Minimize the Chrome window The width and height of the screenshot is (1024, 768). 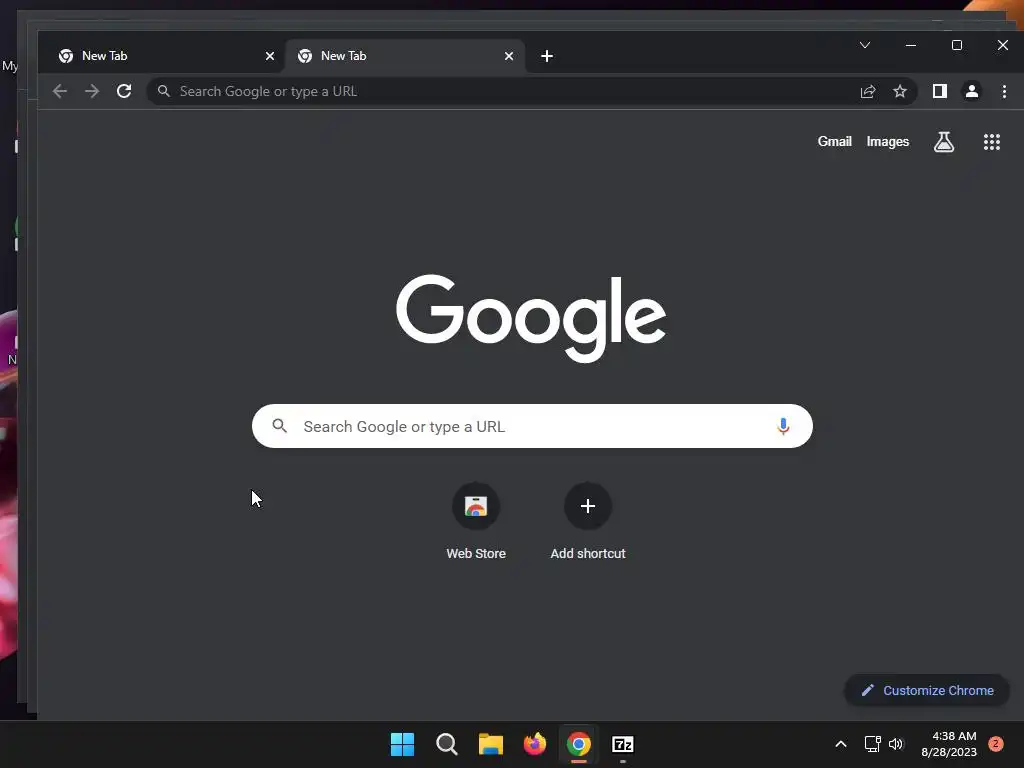coord(911,45)
